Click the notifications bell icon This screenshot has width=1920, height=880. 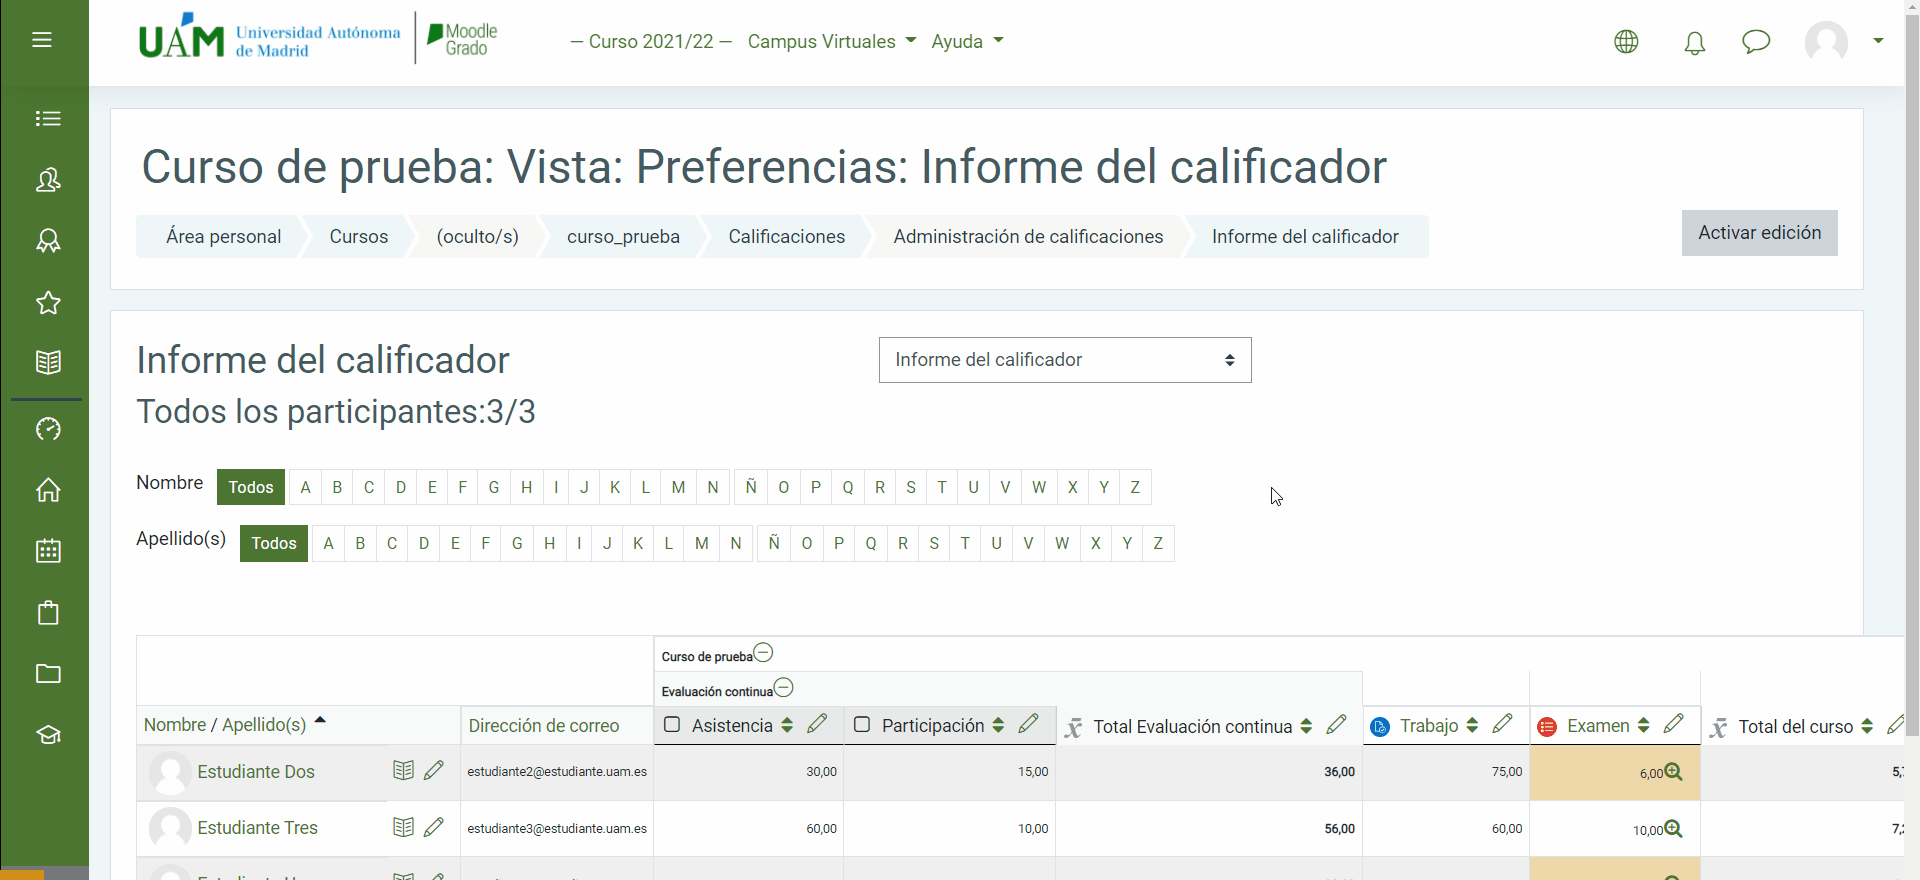click(x=1694, y=42)
